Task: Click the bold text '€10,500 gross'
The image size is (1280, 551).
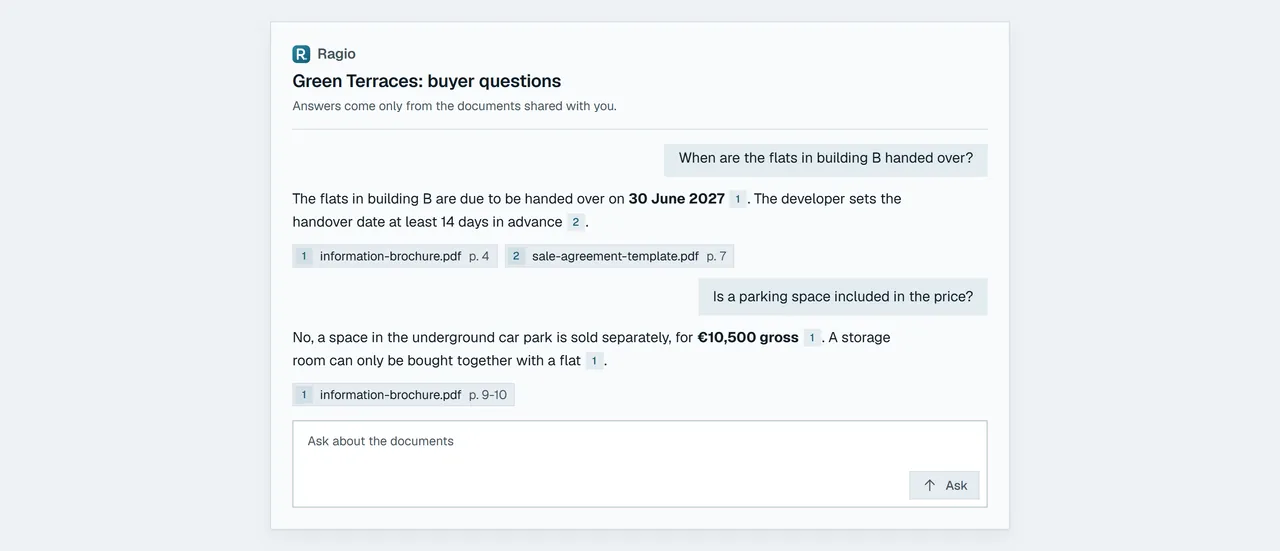Action: [x=748, y=338]
